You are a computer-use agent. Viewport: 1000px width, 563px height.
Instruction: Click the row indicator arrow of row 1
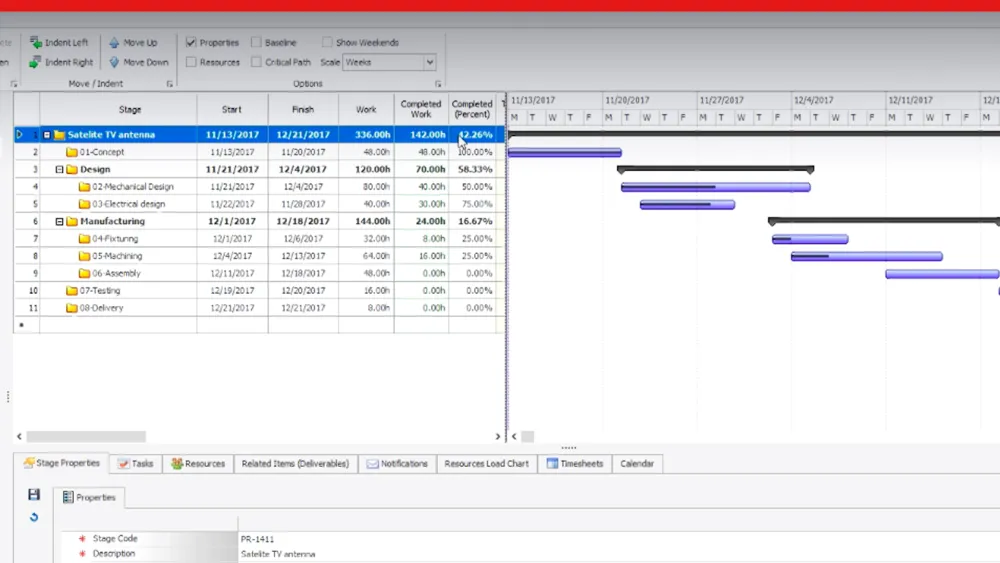point(20,135)
